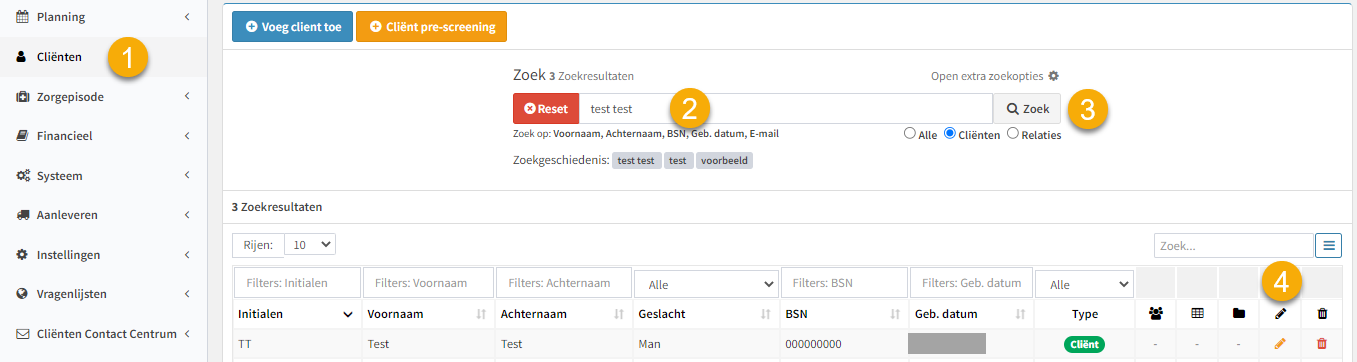The height and width of the screenshot is (362, 1357).
Task: Expand Cliënten Contact Centrum chevron
Action: click(187, 334)
